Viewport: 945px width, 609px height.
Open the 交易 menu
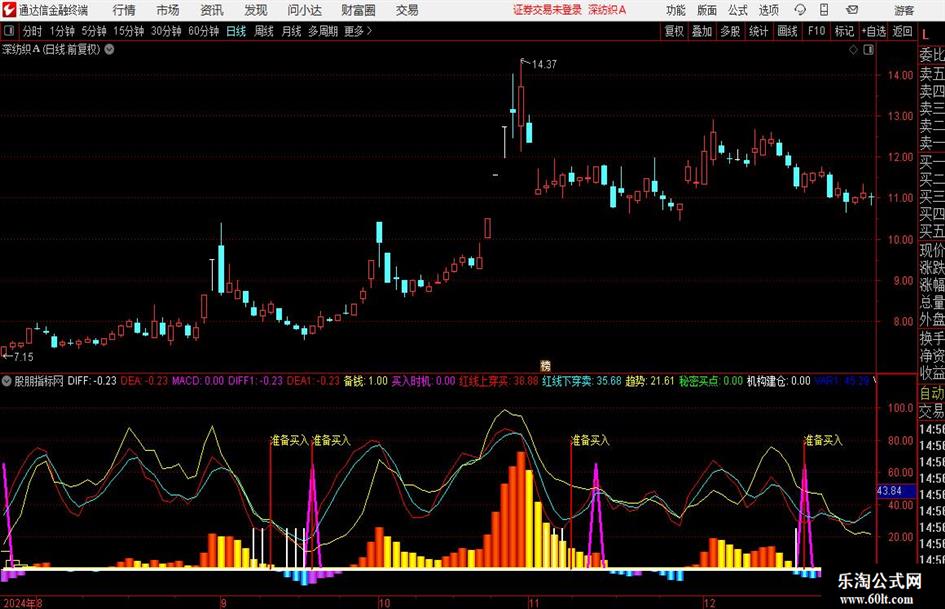pos(407,10)
